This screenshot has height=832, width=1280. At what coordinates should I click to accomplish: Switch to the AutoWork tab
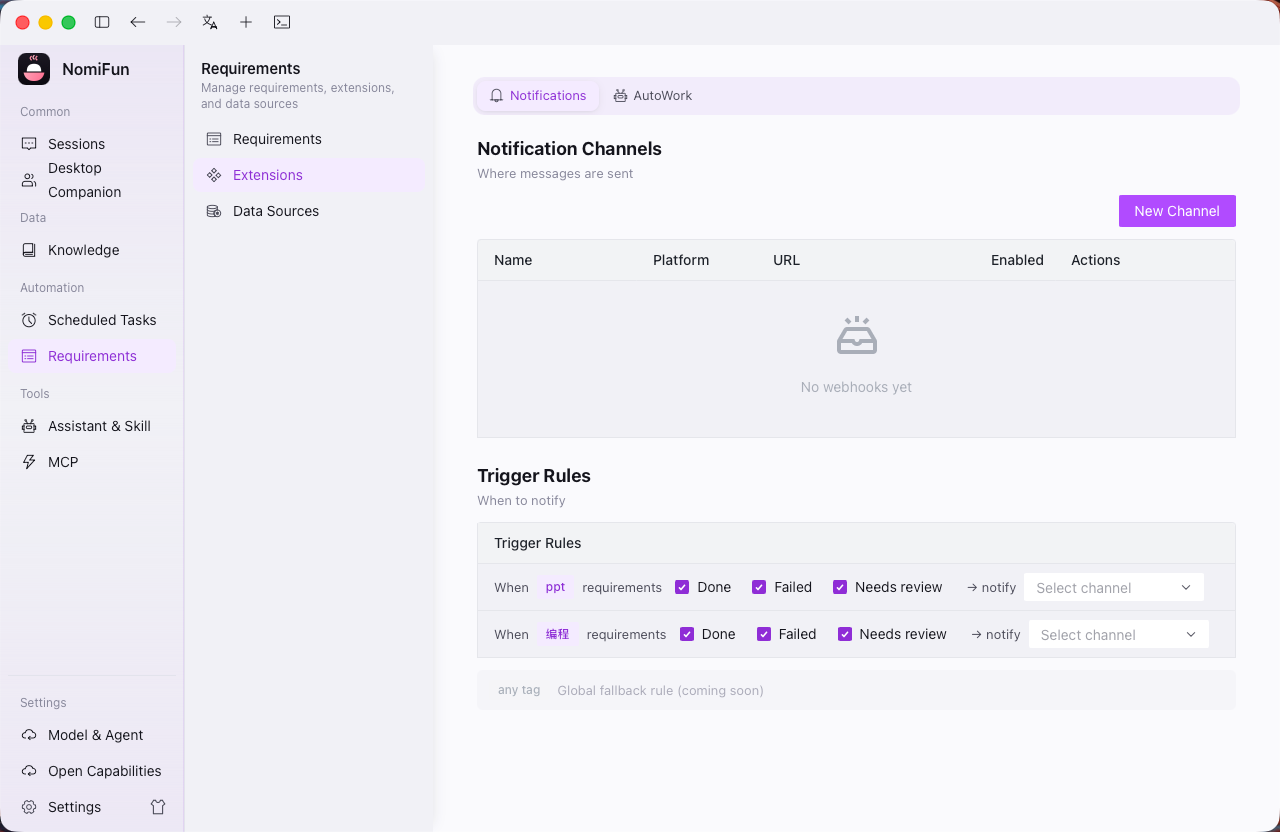point(653,96)
